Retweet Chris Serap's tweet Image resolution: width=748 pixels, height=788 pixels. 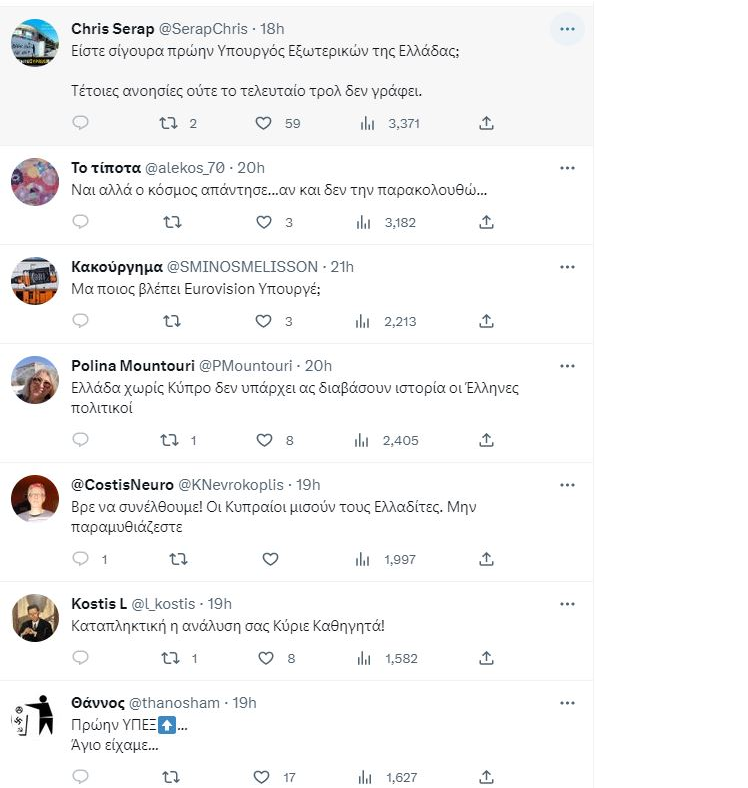(171, 123)
